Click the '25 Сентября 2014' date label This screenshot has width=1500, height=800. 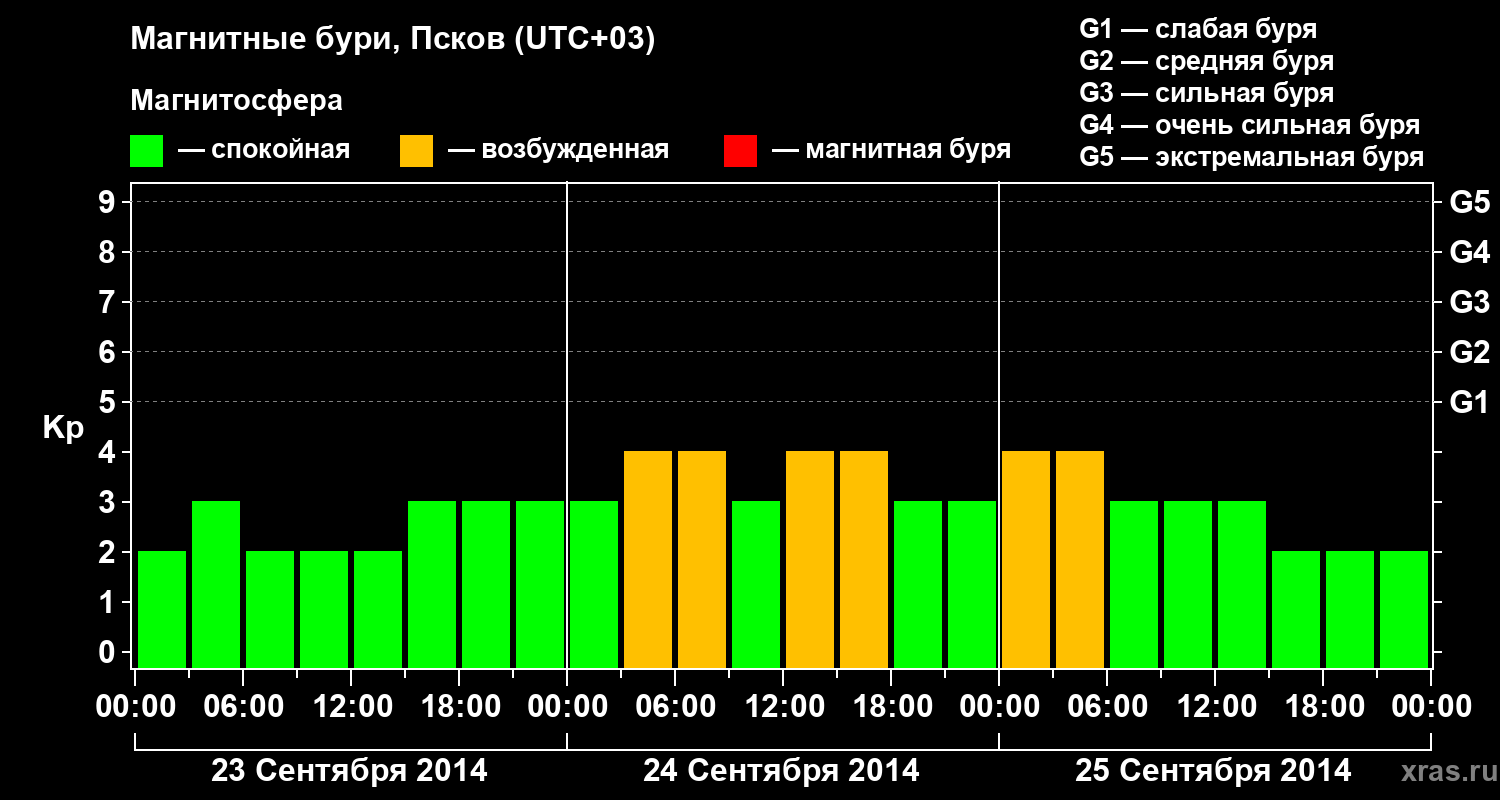(x=1213, y=770)
